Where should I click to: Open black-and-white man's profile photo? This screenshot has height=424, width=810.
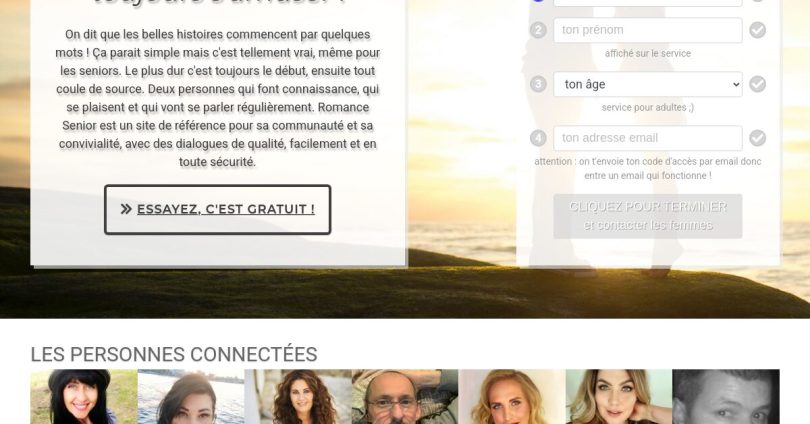tap(726, 397)
